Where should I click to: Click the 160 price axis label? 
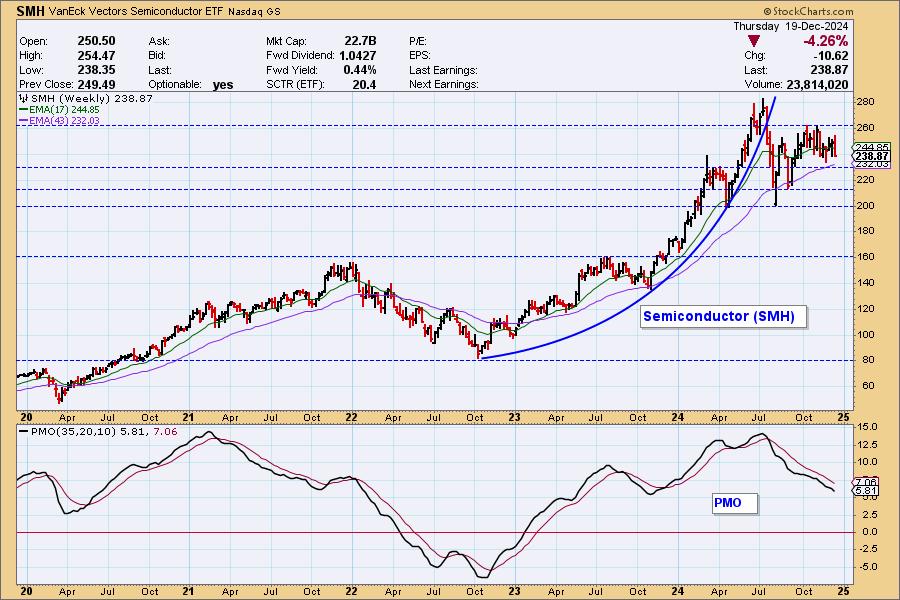(865, 257)
